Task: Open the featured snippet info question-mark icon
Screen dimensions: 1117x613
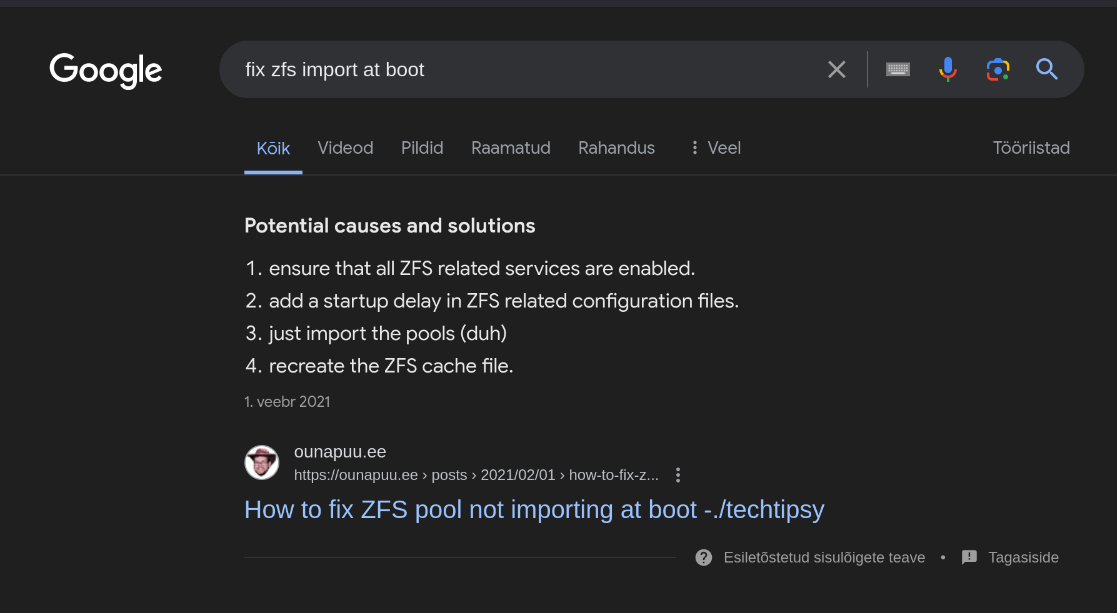Action: point(704,557)
